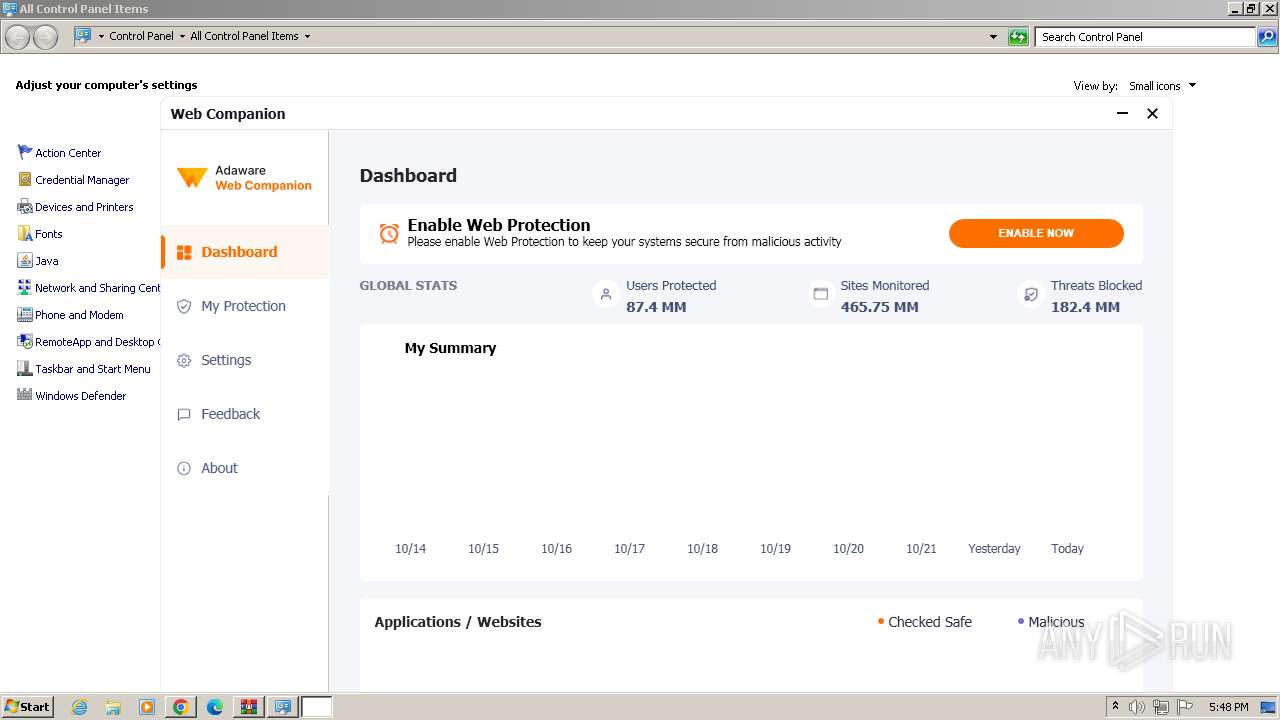Expand the All Control Panel Items breadcrumb arrow

pos(307,36)
